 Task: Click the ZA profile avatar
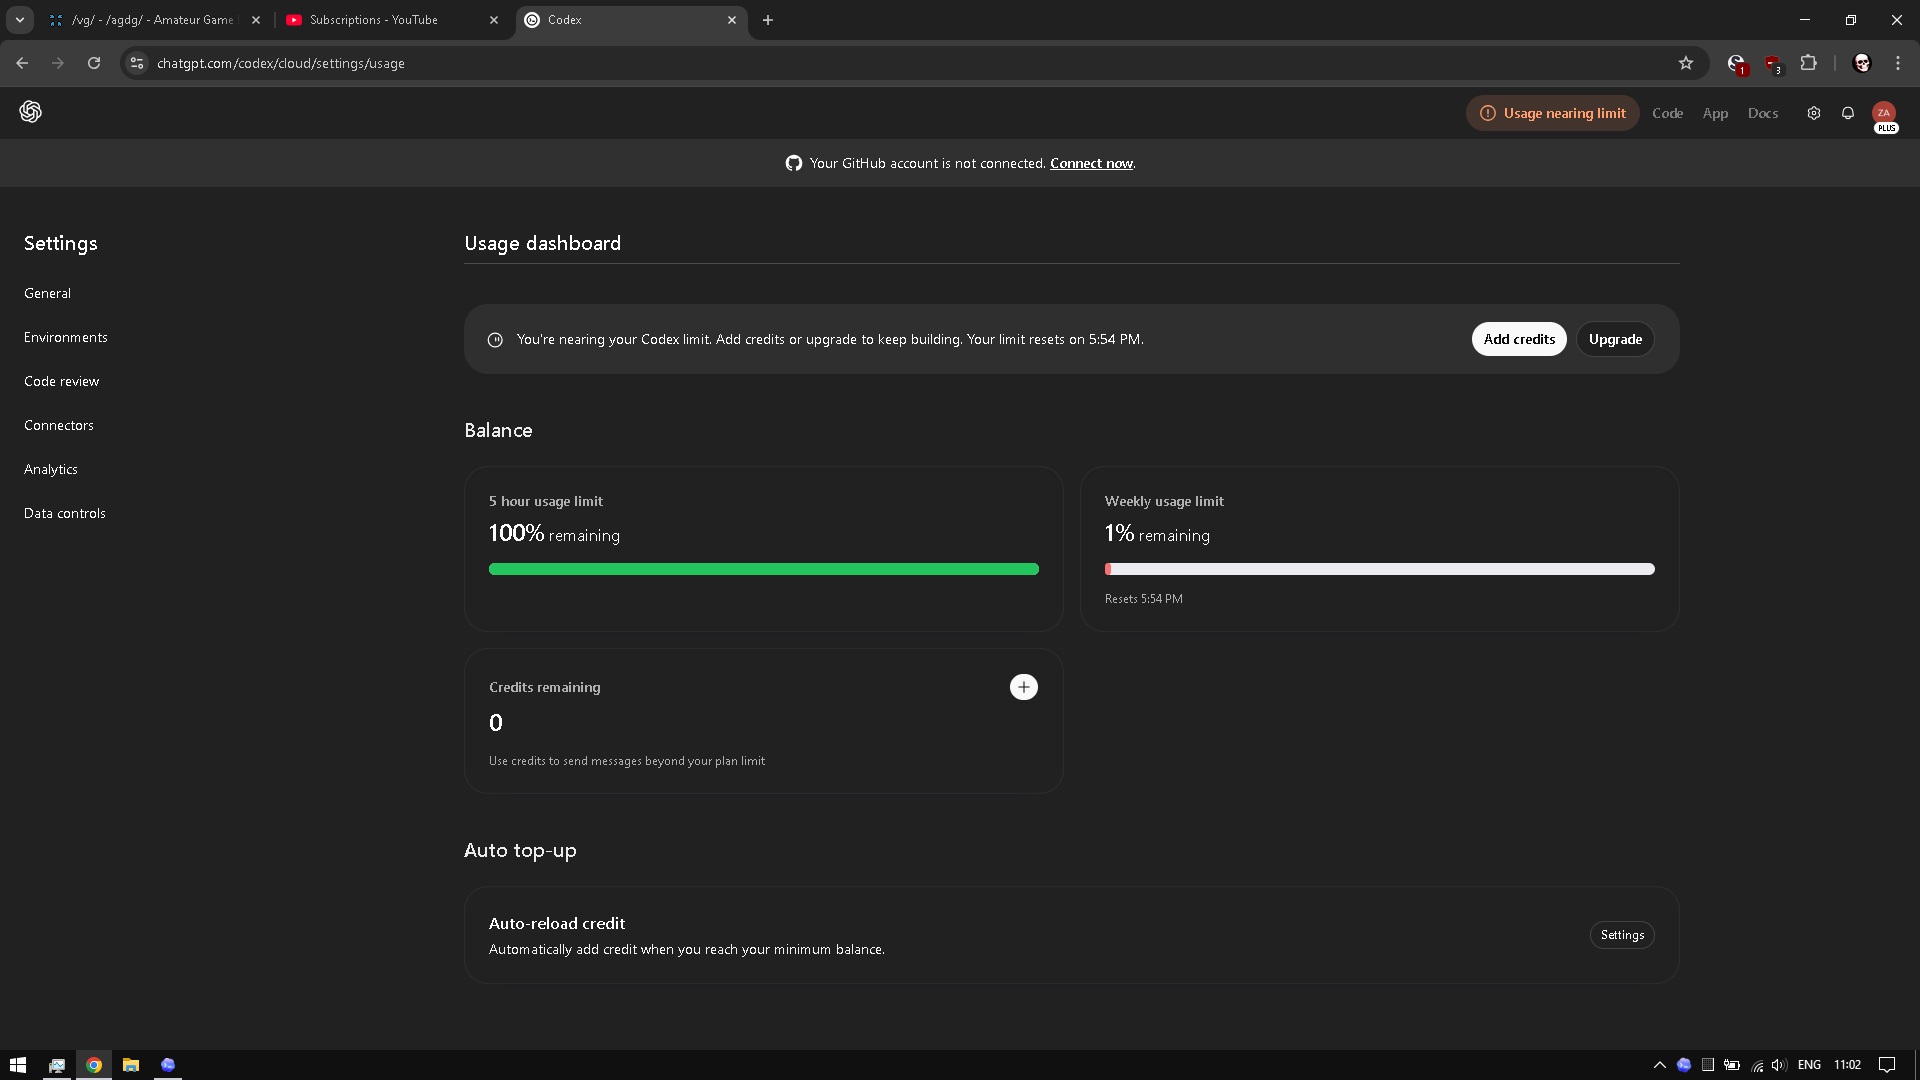(x=1883, y=113)
